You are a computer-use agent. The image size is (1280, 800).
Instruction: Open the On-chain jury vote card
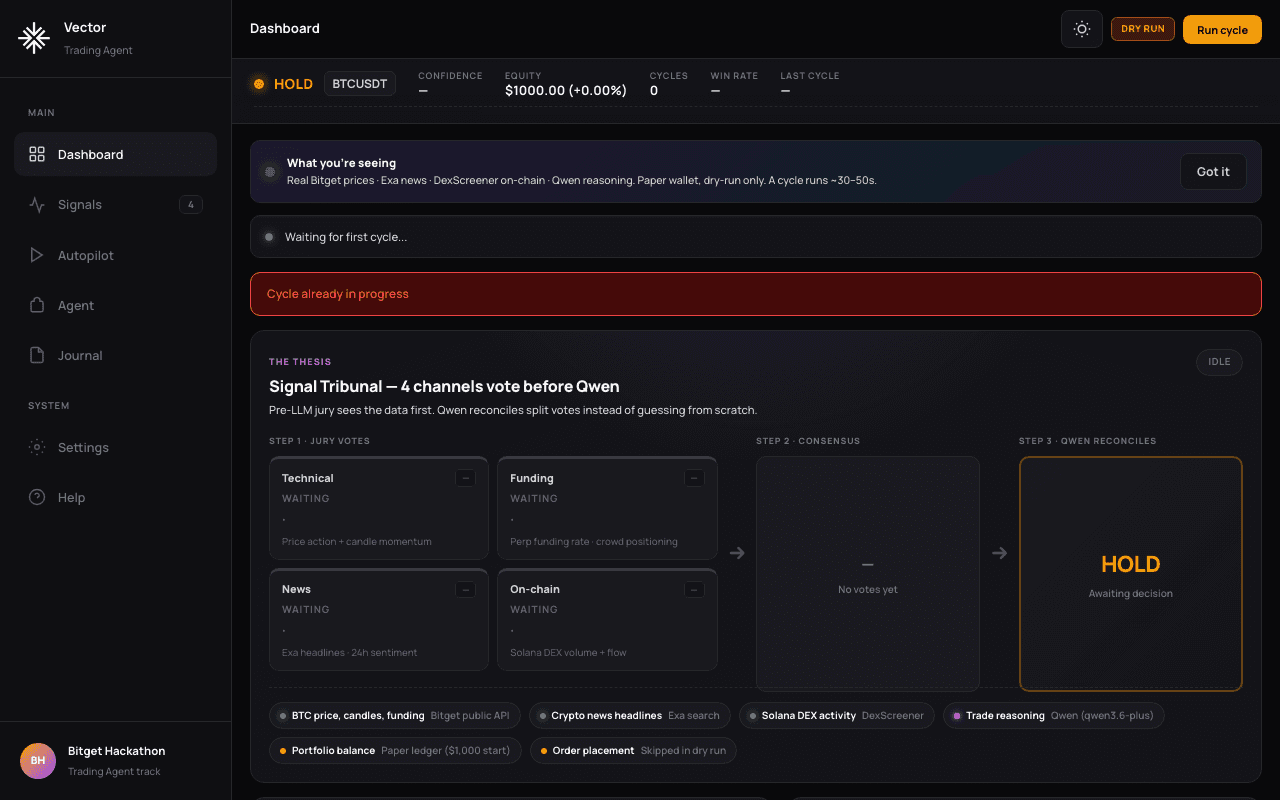[x=607, y=619]
